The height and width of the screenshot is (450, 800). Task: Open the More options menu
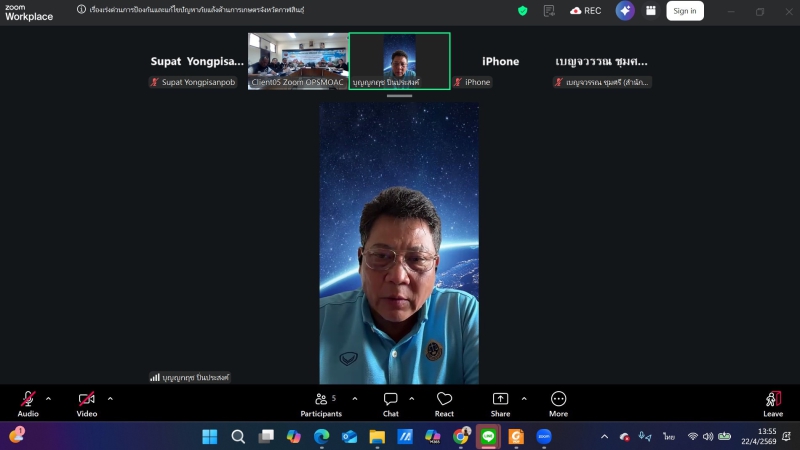click(x=558, y=402)
